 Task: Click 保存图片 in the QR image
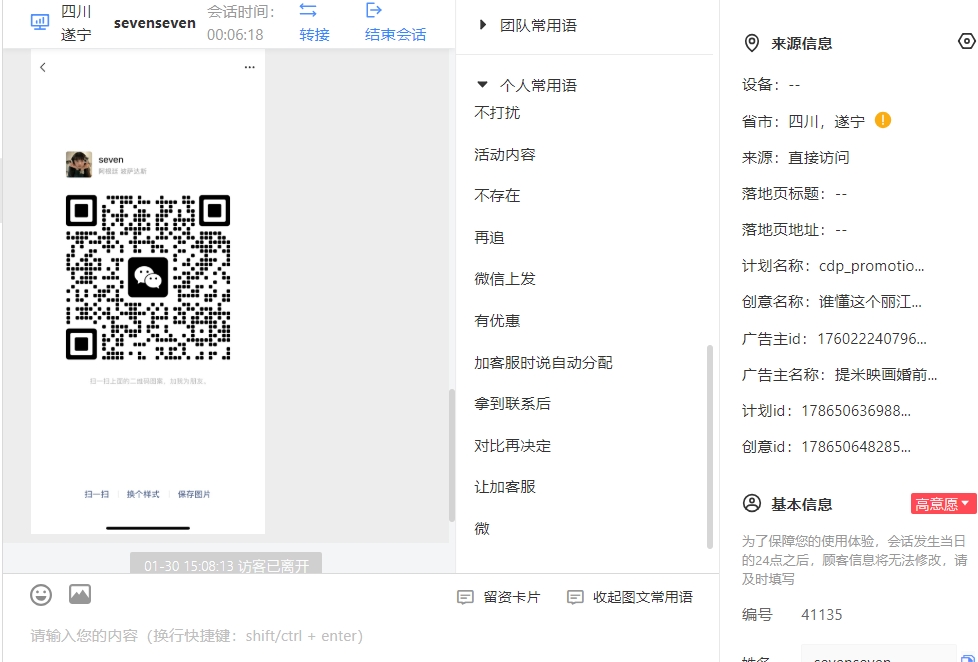click(x=194, y=494)
